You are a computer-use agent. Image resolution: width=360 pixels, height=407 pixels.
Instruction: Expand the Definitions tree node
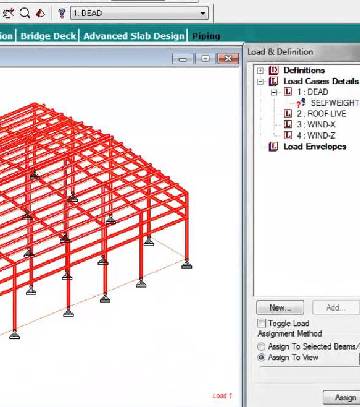point(261,70)
